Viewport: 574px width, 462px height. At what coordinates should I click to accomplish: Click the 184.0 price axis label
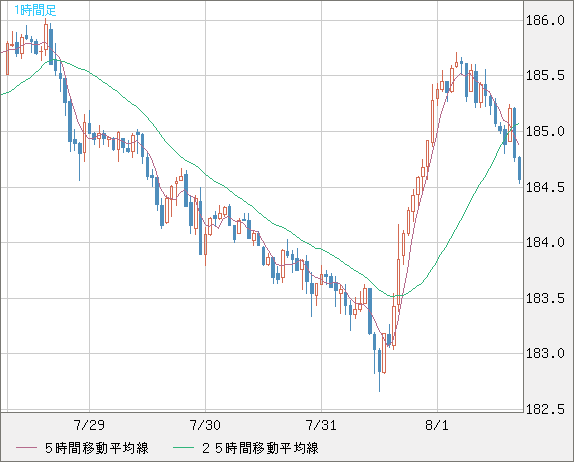point(545,242)
